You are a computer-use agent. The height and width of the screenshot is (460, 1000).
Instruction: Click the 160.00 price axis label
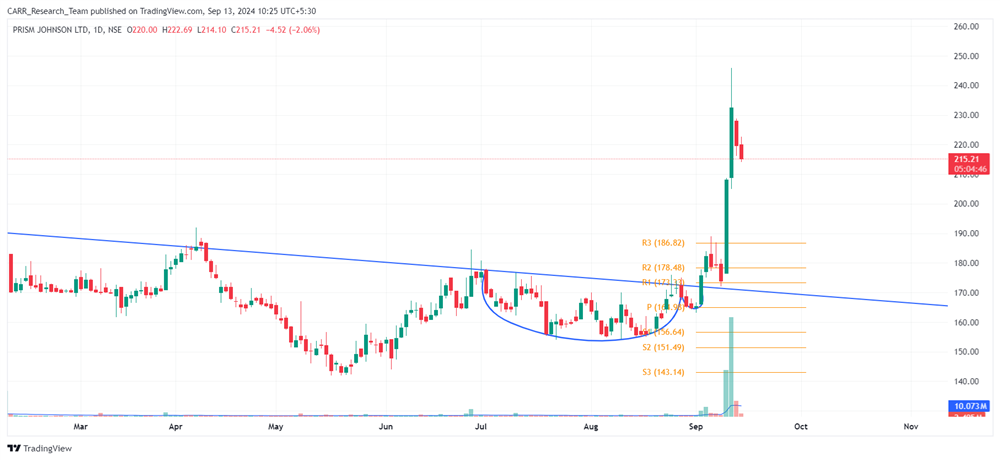pos(966,322)
